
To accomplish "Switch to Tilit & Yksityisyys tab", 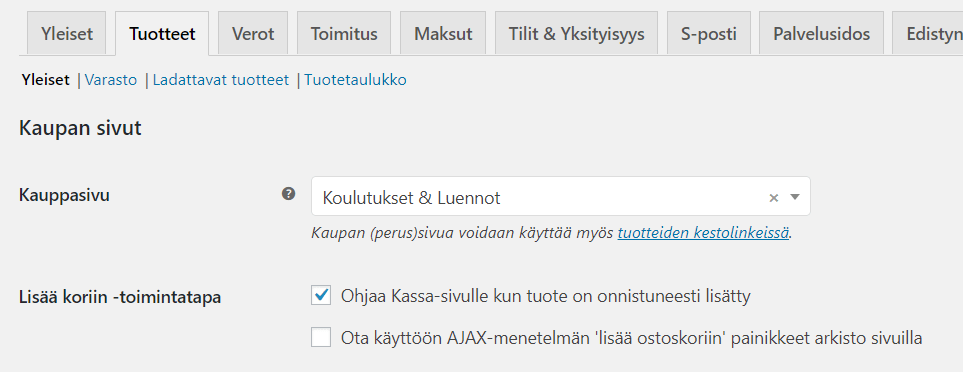I will (x=577, y=33).
